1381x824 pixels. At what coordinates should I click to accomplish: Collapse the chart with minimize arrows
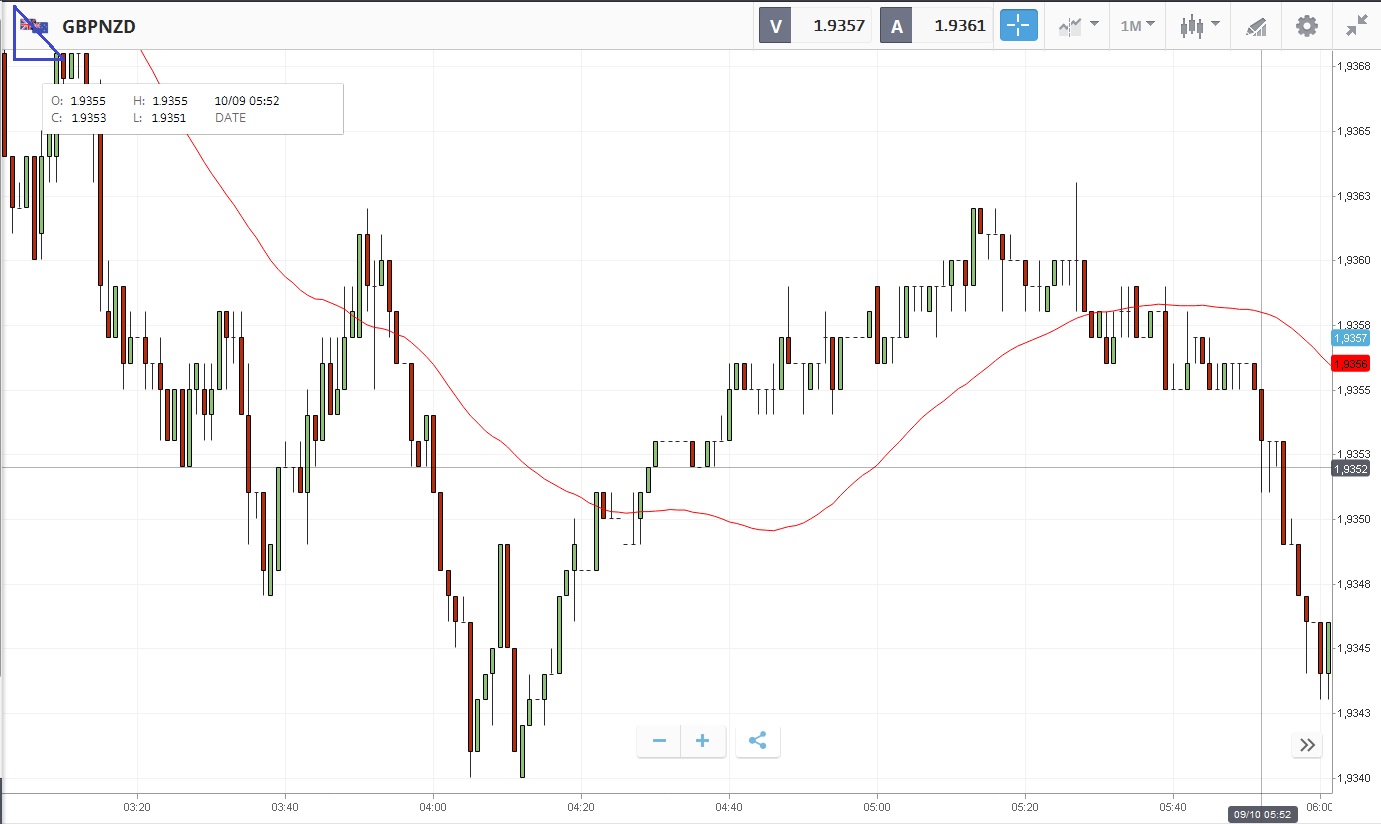[x=1356, y=26]
